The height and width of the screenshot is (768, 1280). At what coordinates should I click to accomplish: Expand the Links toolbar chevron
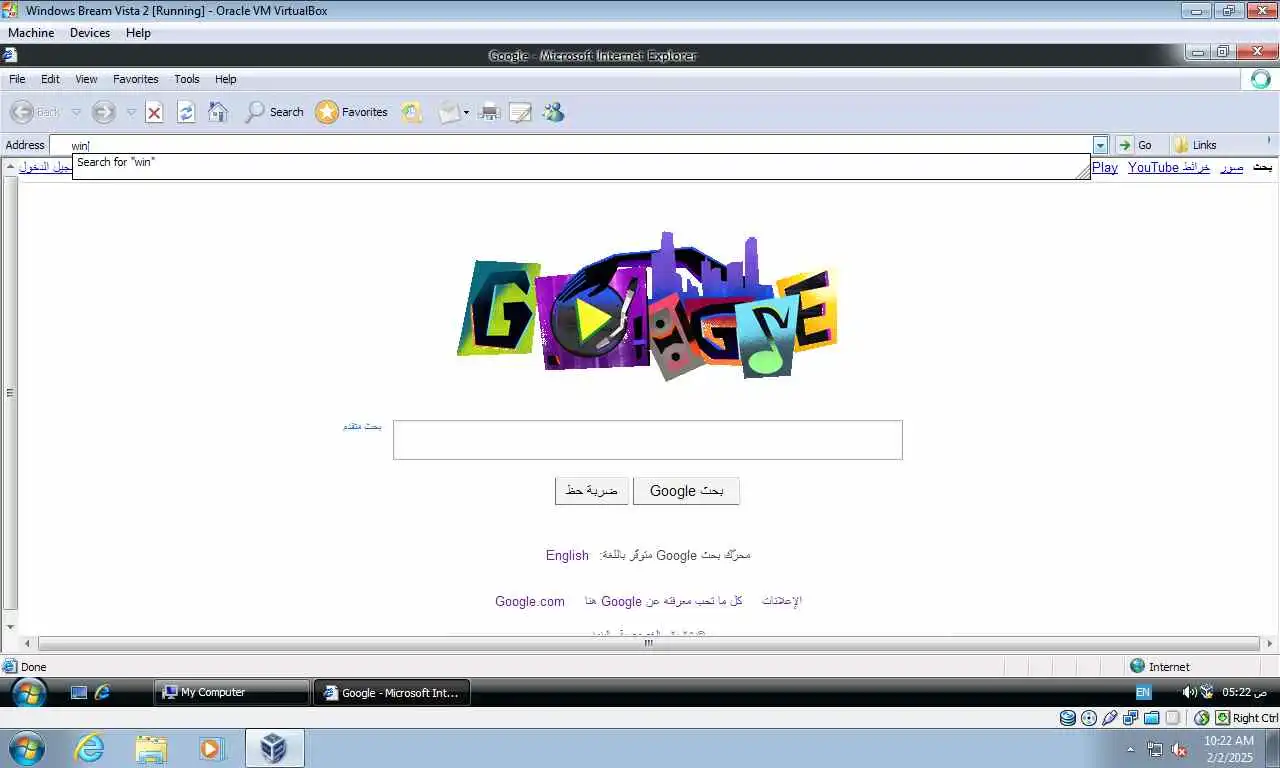tap(1271, 140)
